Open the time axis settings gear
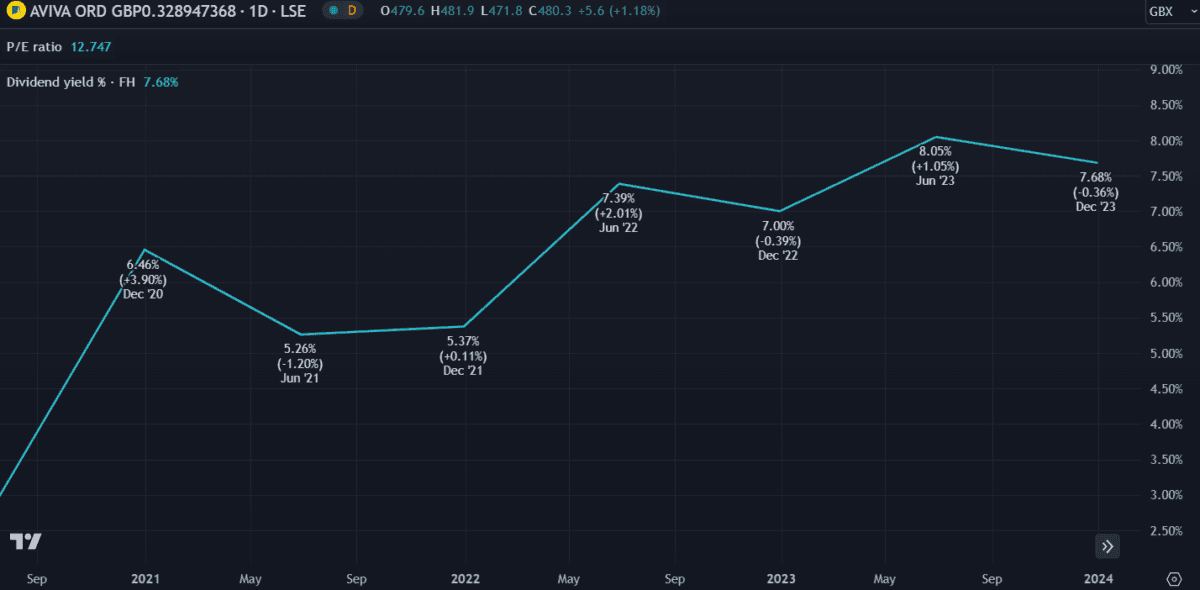This screenshot has width=1200, height=590. (1174, 579)
